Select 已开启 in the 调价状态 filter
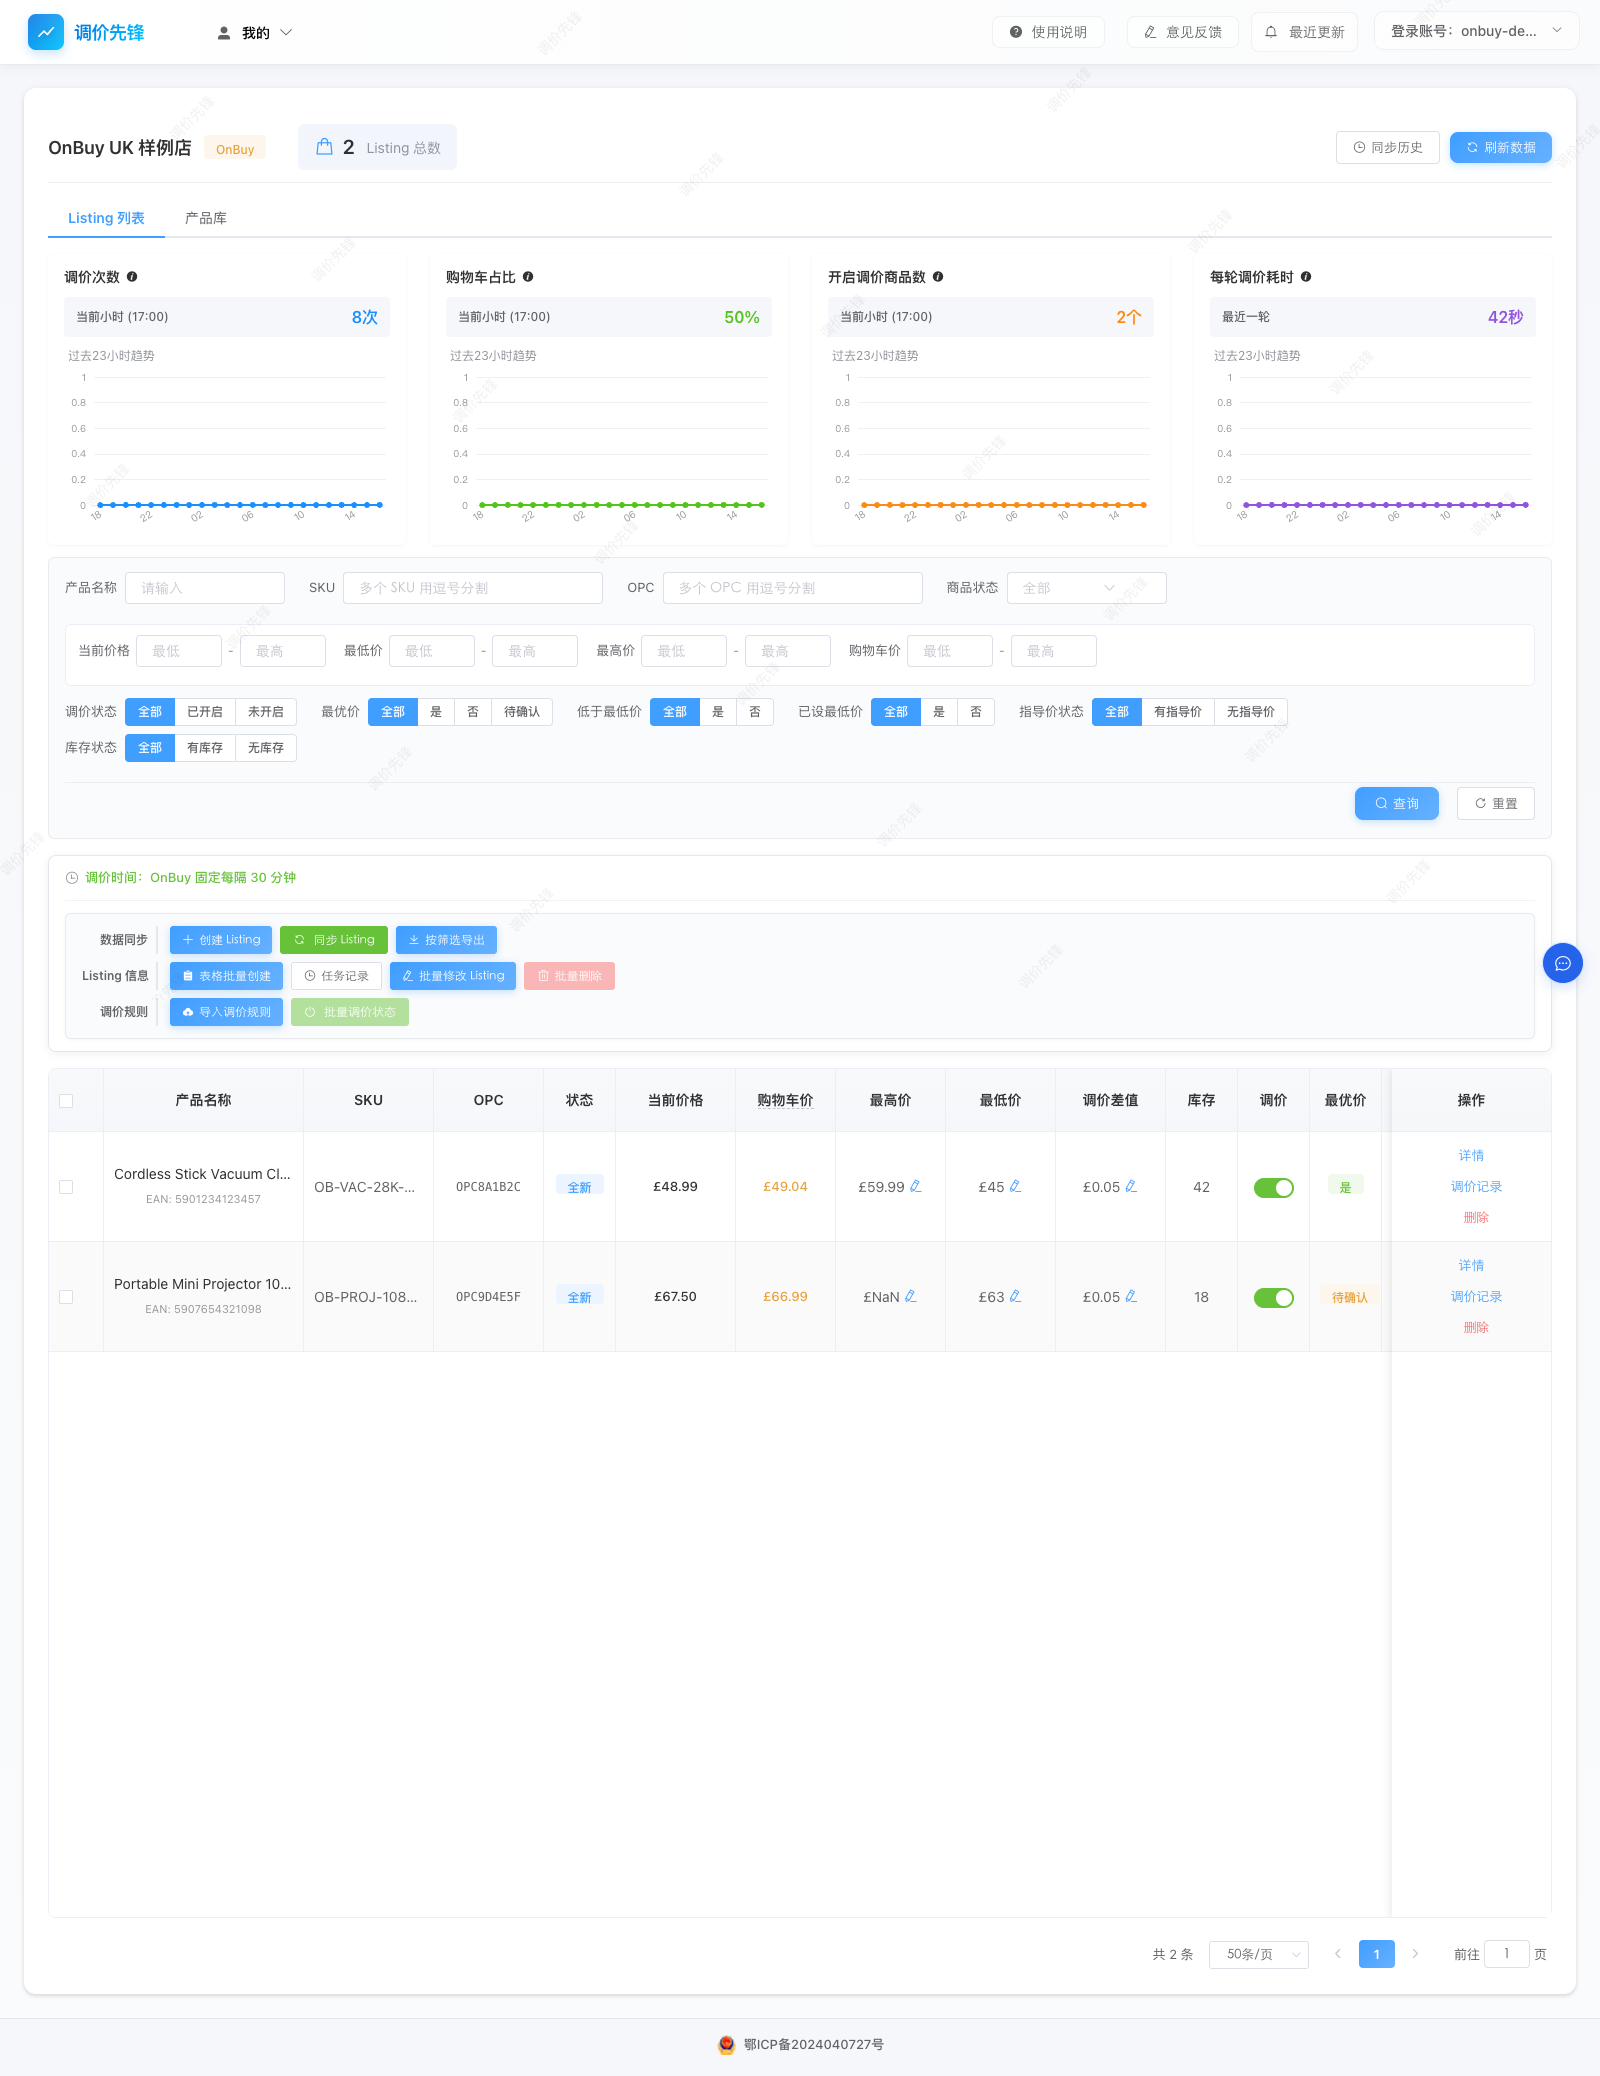The height and width of the screenshot is (2076, 1600). [x=205, y=712]
